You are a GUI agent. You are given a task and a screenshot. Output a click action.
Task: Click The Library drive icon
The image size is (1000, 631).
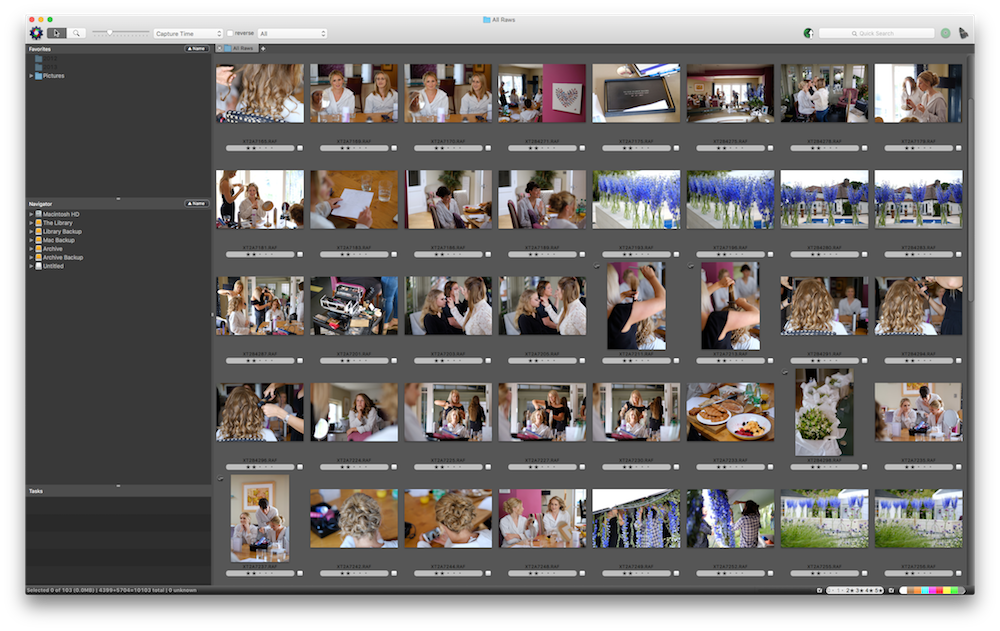pos(38,223)
